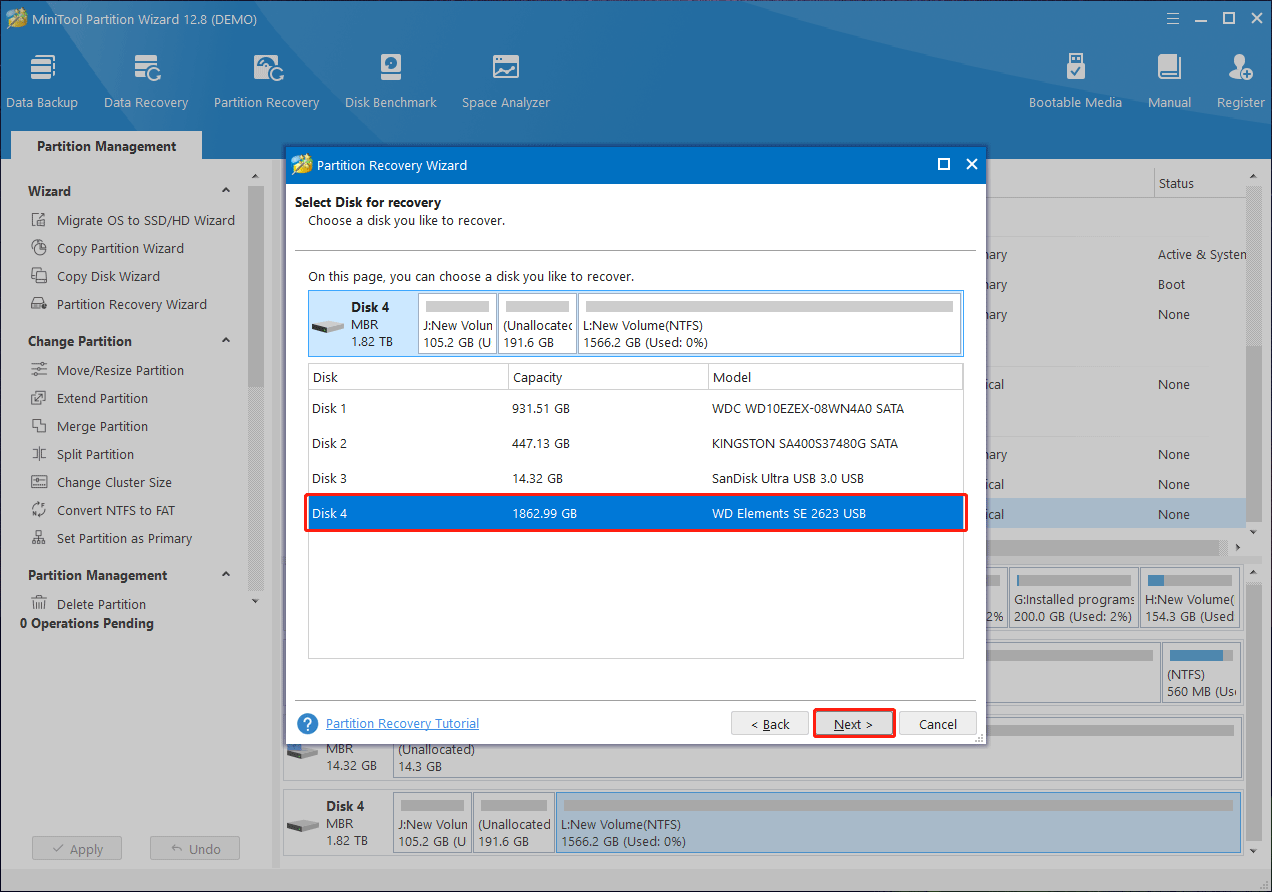The width and height of the screenshot is (1272, 892).
Task: Maximize the Partition Recovery Wizard dialog
Action: click(x=944, y=165)
